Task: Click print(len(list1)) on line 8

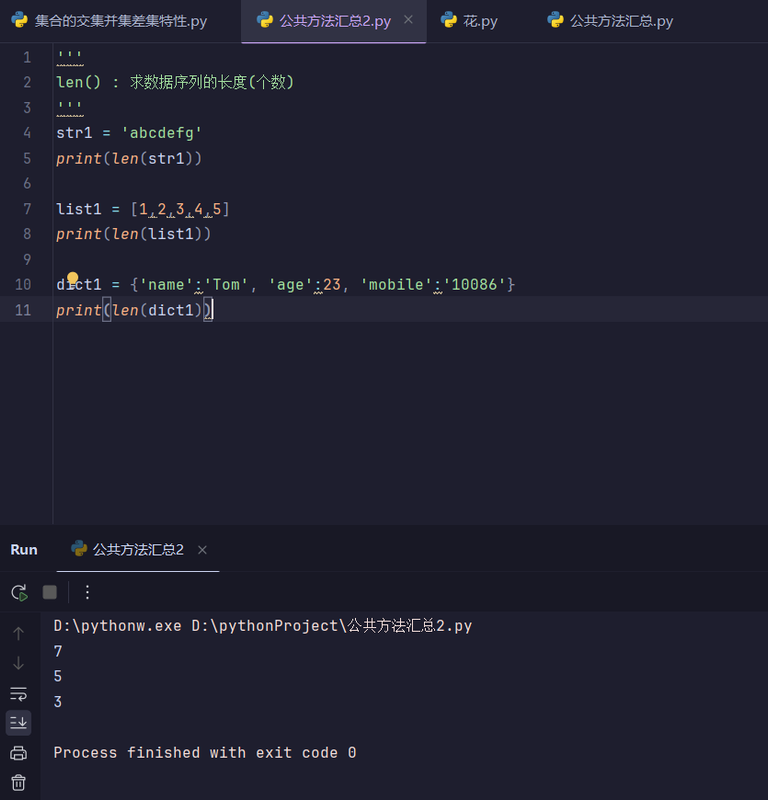Action: coord(134,234)
